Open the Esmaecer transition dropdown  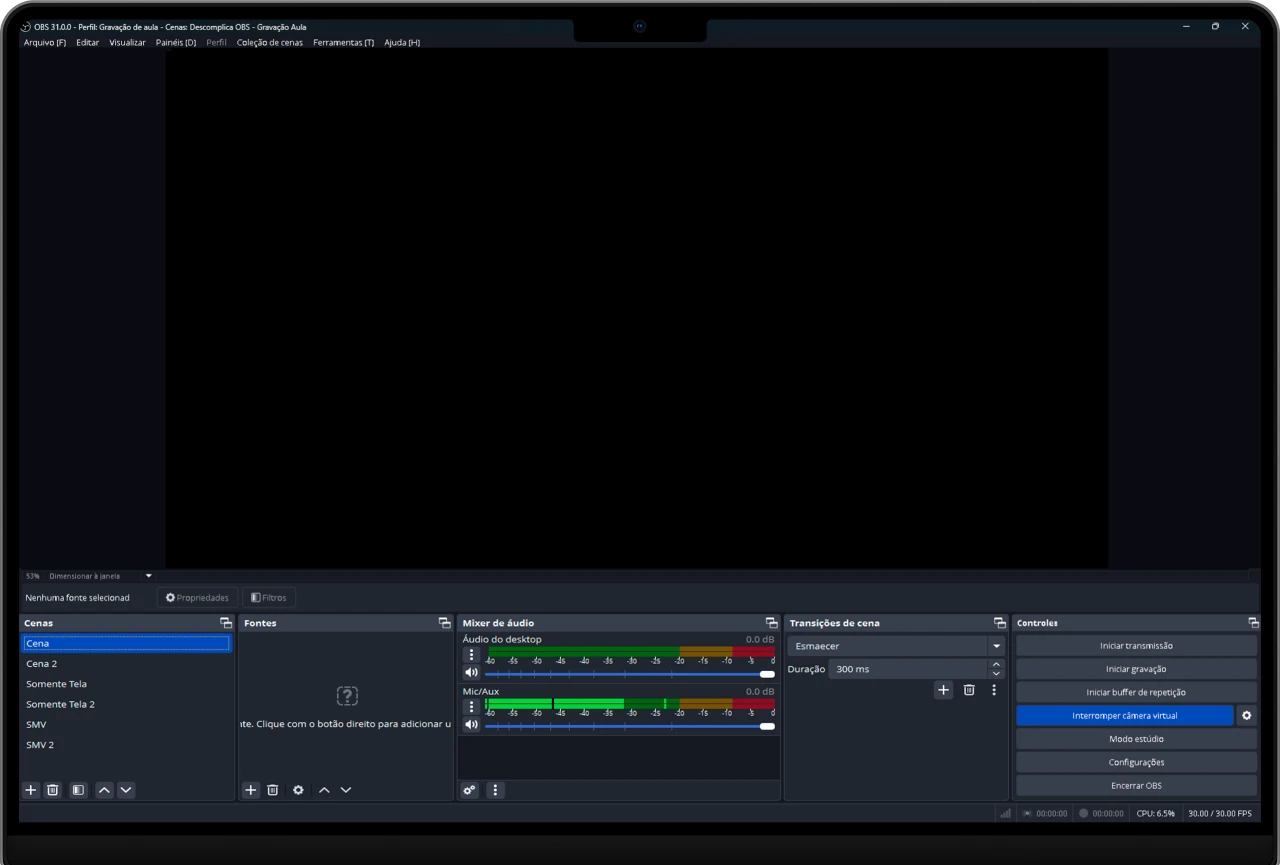(896, 646)
